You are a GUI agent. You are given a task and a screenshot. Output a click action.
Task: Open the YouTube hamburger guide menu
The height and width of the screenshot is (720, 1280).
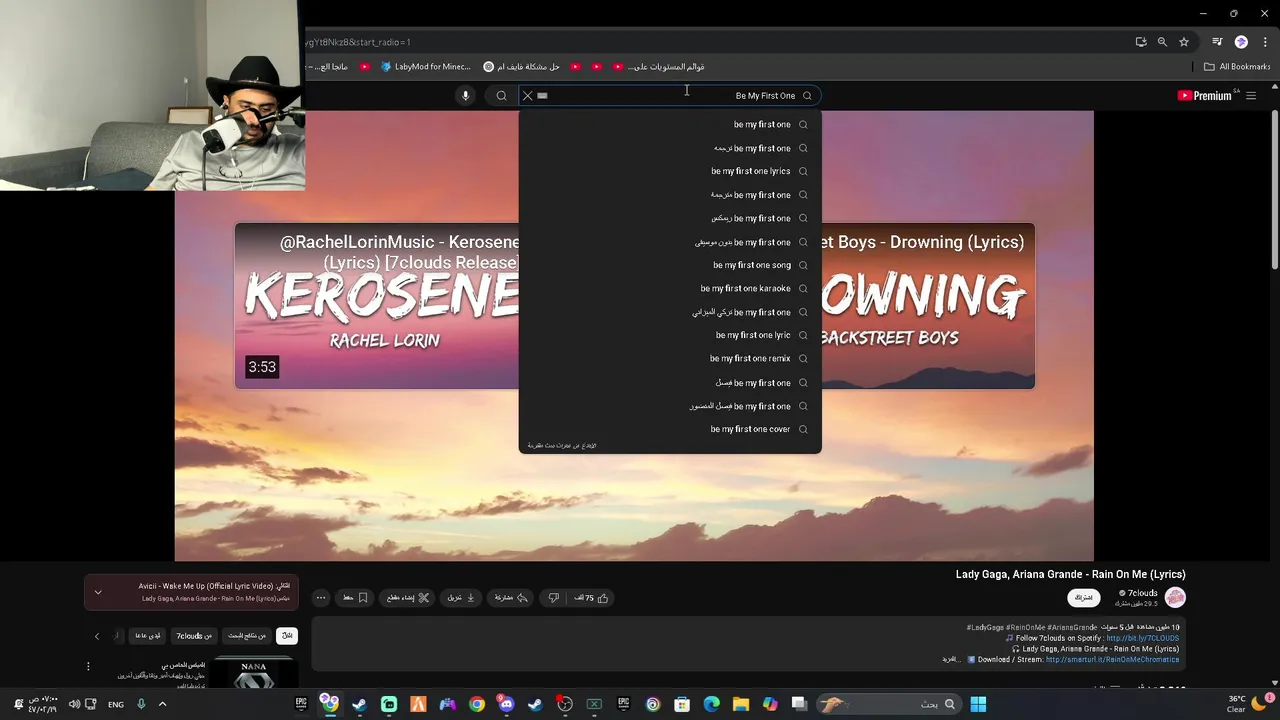[x=1251, y=96]
